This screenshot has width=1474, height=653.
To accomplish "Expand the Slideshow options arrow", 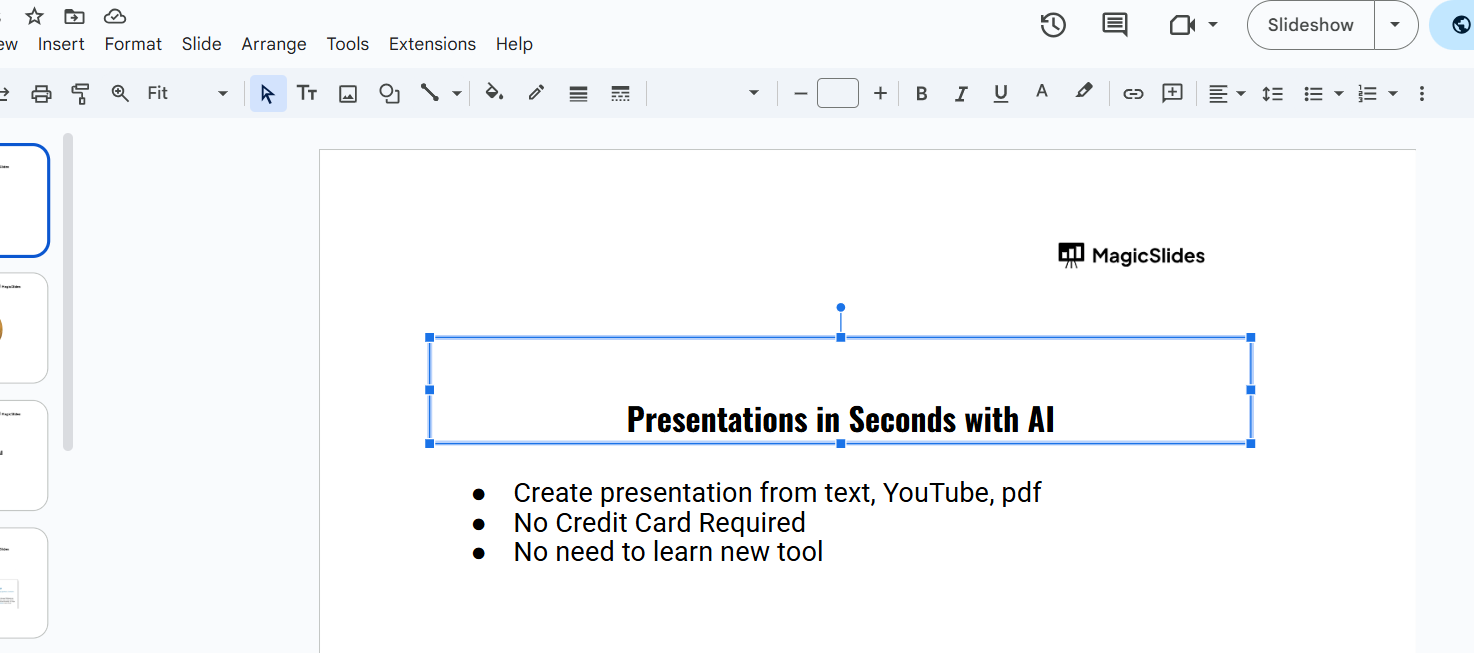I will pos(1395,25).
